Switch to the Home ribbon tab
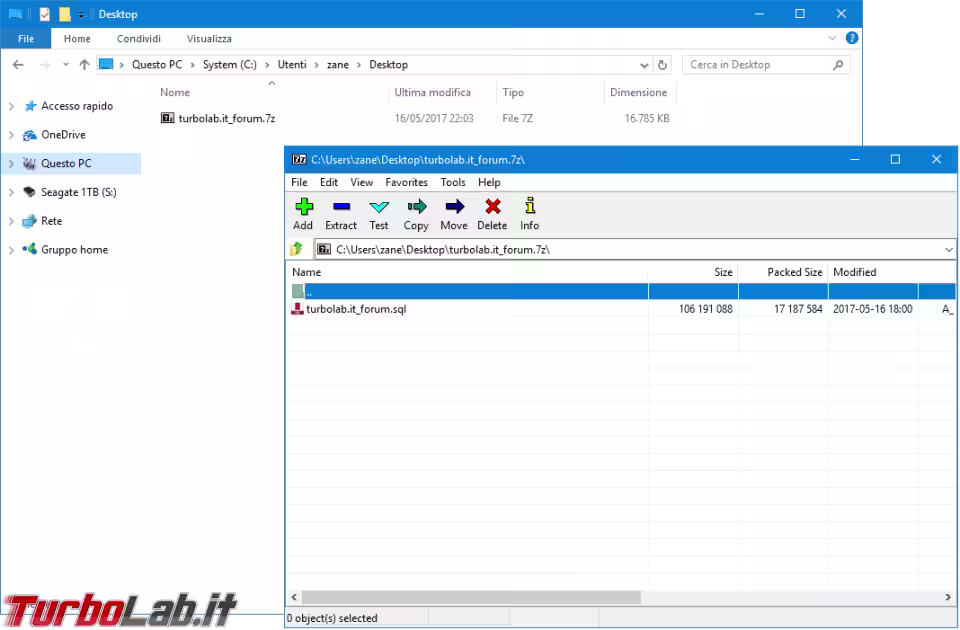The image size is (960, 630). point(77,38)
